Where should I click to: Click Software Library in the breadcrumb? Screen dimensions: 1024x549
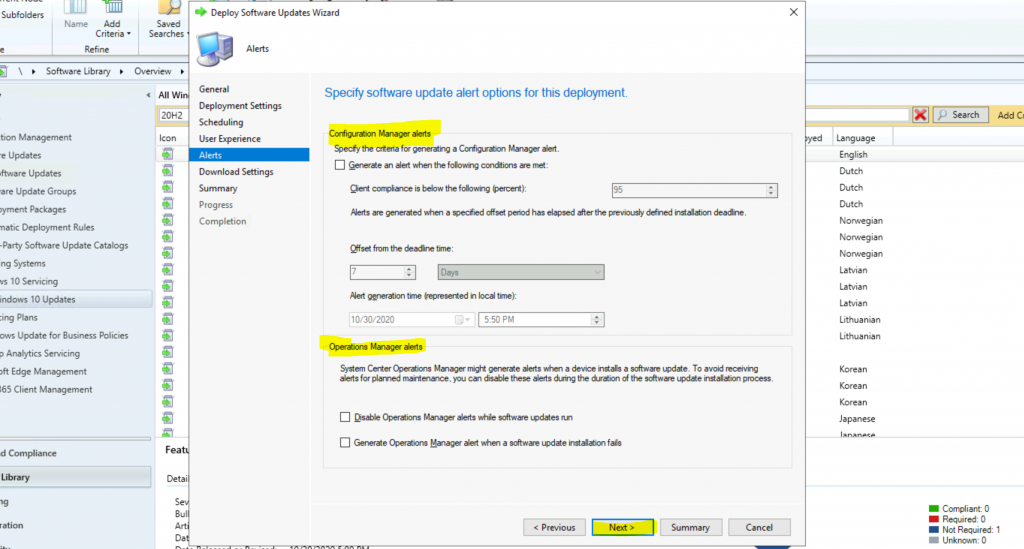pyautogui.click(x=78, y=71)
